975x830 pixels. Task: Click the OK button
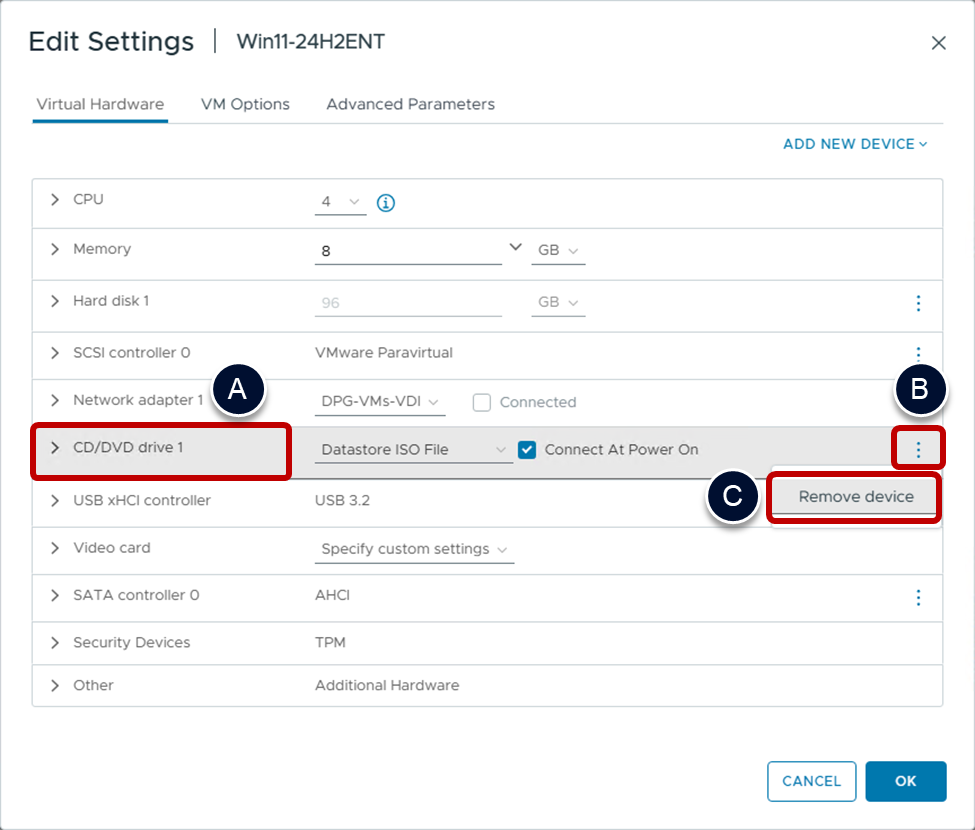tap(905, 781)
